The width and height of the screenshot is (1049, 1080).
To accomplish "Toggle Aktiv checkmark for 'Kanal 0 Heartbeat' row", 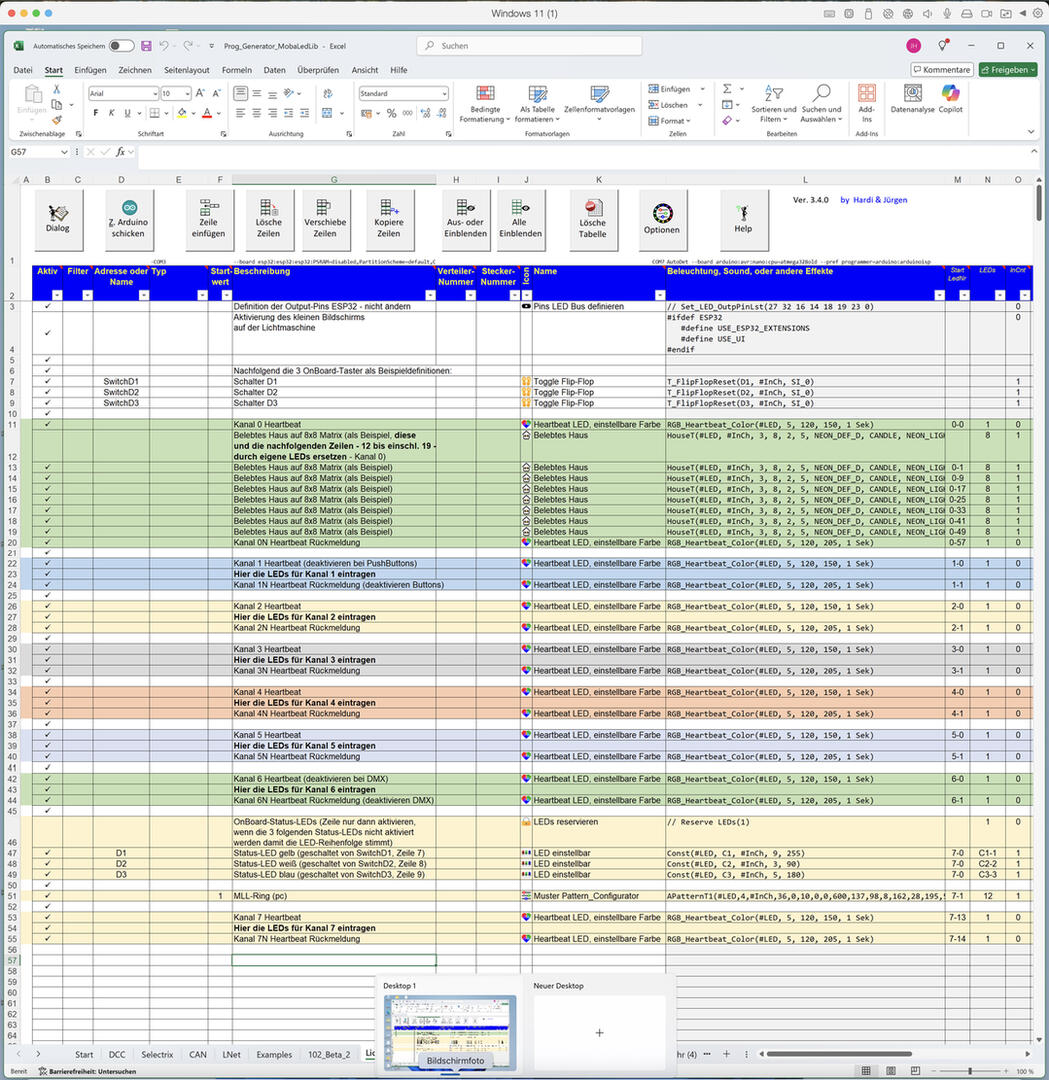I will point(47,425).
